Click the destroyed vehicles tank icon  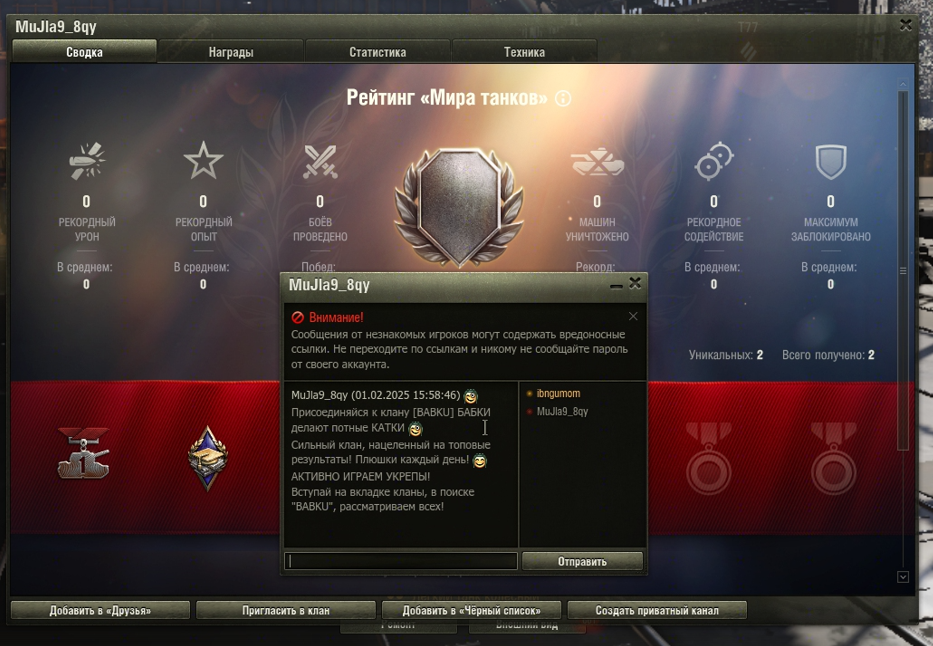[597, 162]
